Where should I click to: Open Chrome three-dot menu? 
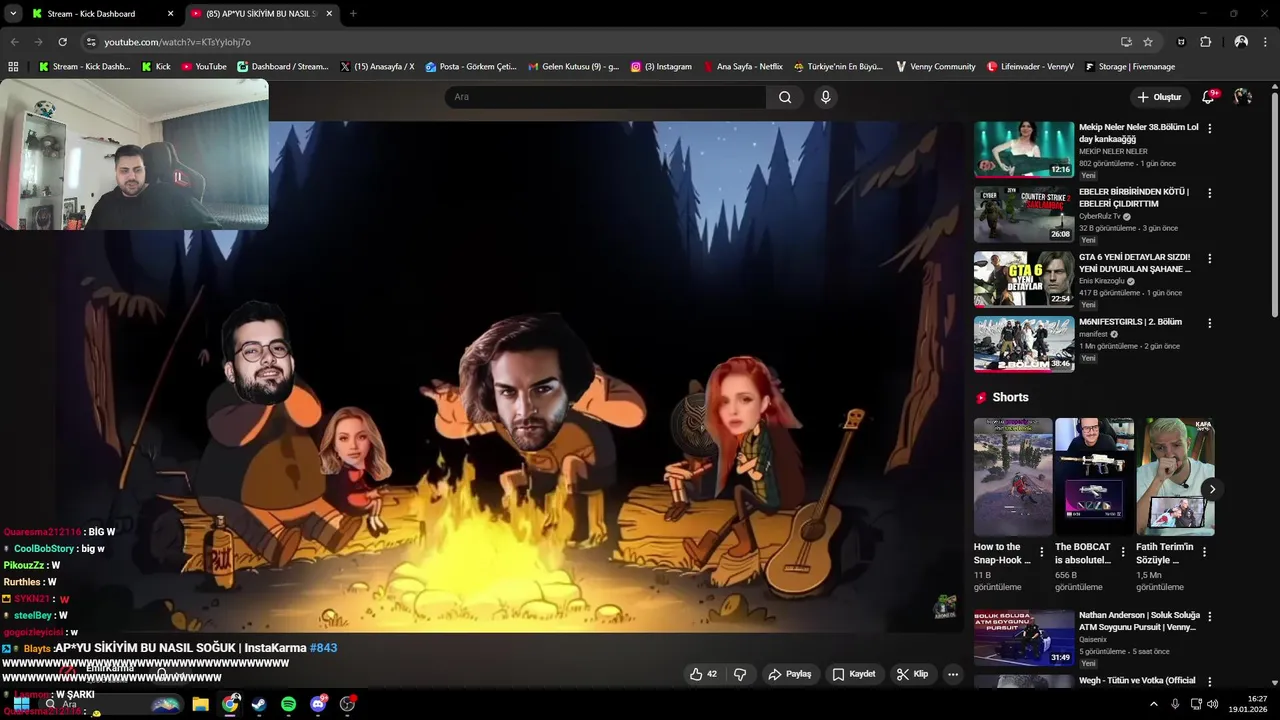click(1266, 42)
